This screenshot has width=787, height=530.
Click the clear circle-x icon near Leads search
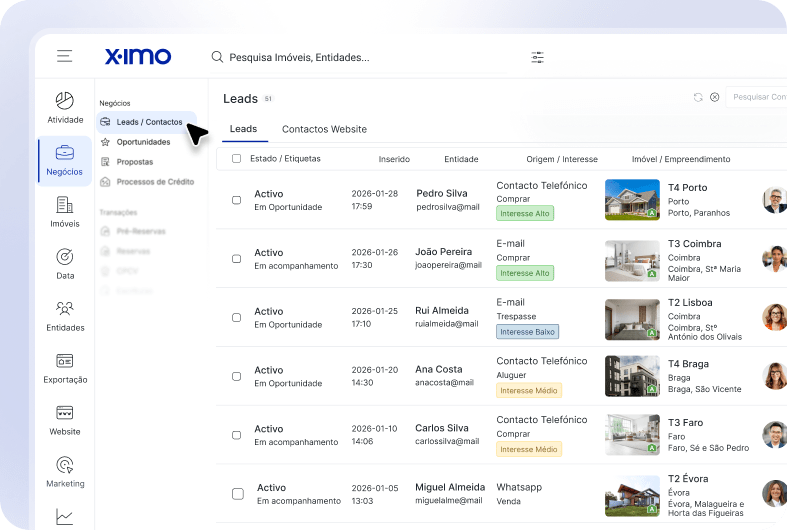[715, 97]
